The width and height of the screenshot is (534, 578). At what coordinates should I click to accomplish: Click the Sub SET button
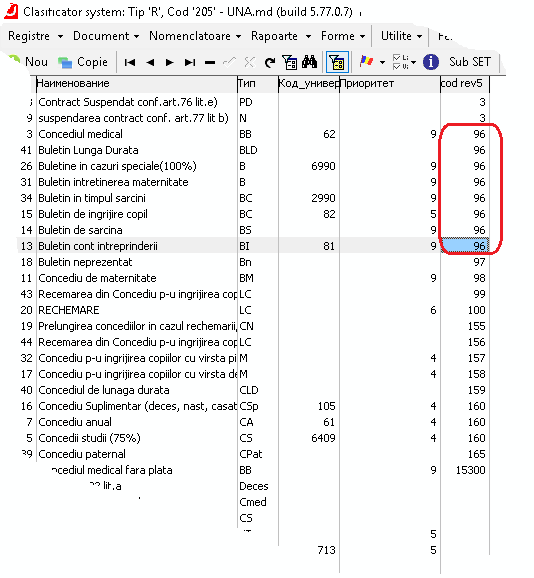pos(470,62)
